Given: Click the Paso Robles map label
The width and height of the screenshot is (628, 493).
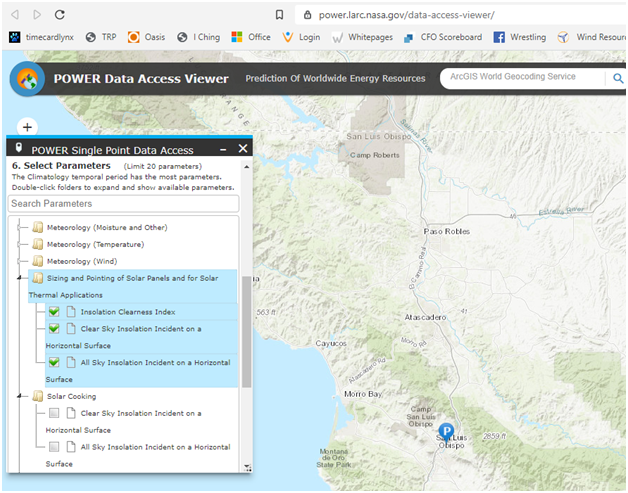Looking at the screenshot, I should point(447,231).
